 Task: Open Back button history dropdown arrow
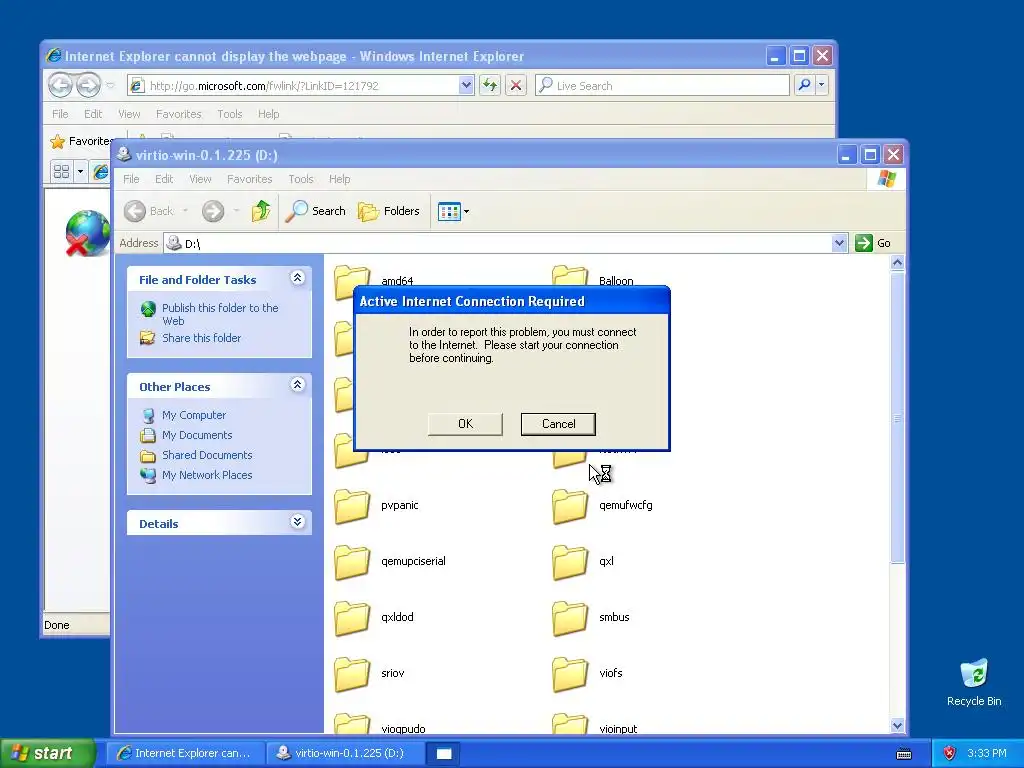tap(185, 211)
